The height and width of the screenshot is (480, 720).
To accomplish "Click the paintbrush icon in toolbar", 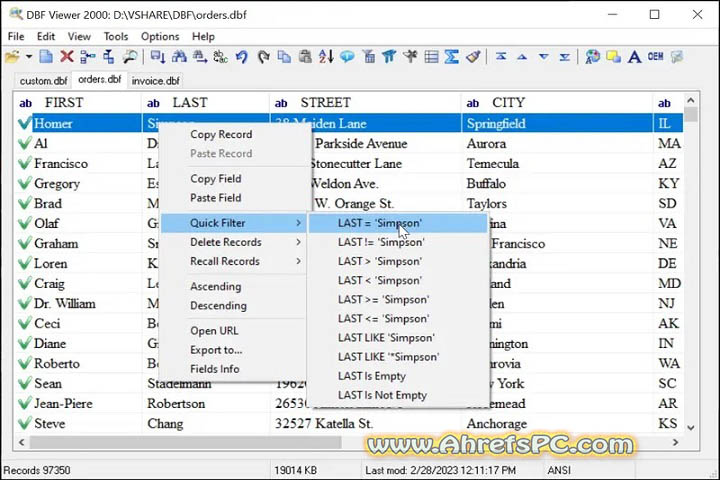I will pos(473,57).
